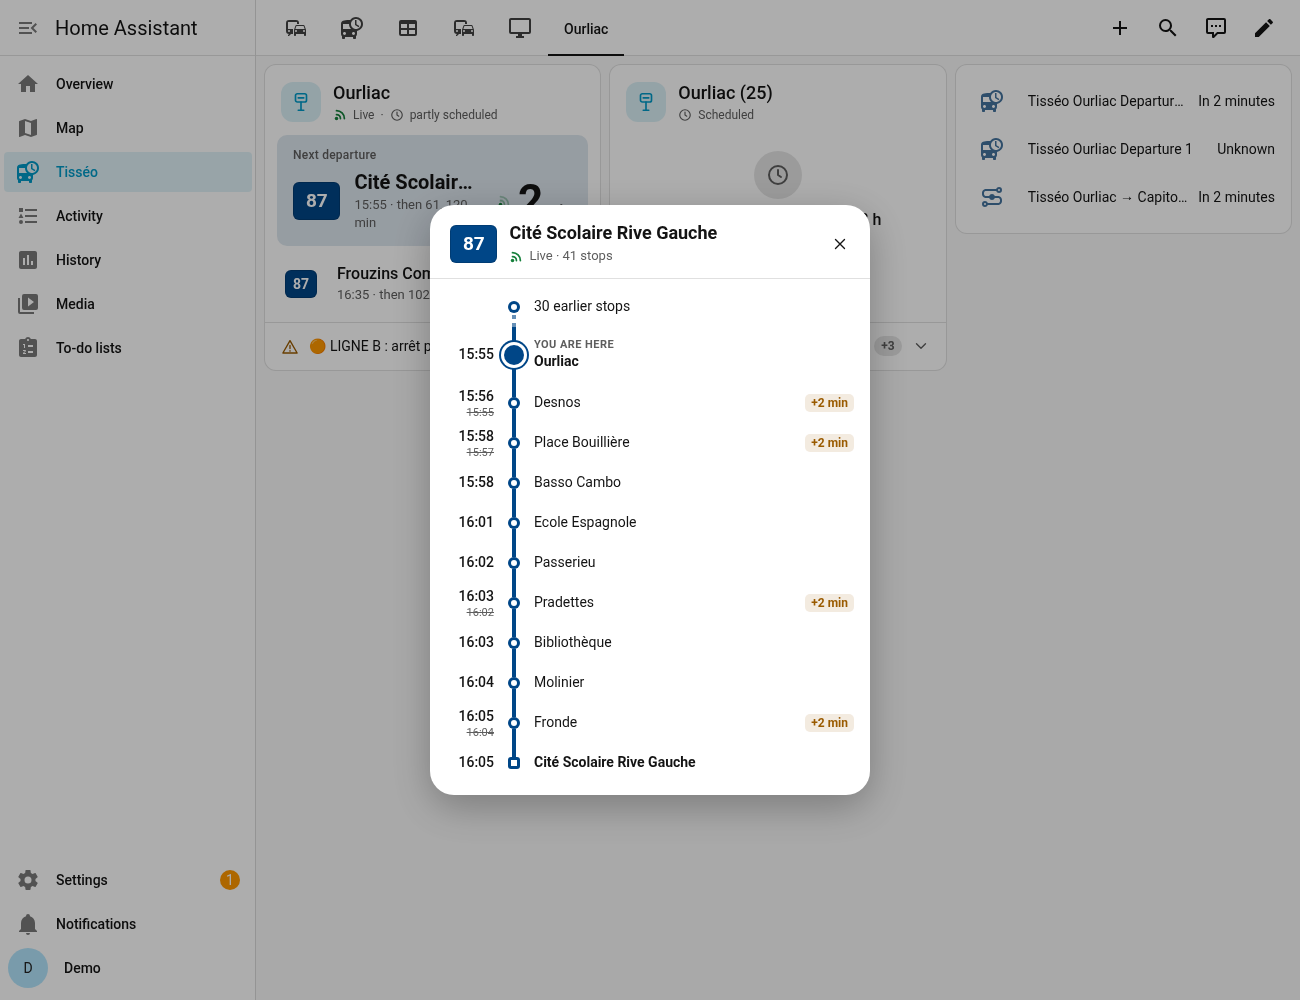
Task: Select Tisséo in the sidebar
Action: click(x=128, y=172)
